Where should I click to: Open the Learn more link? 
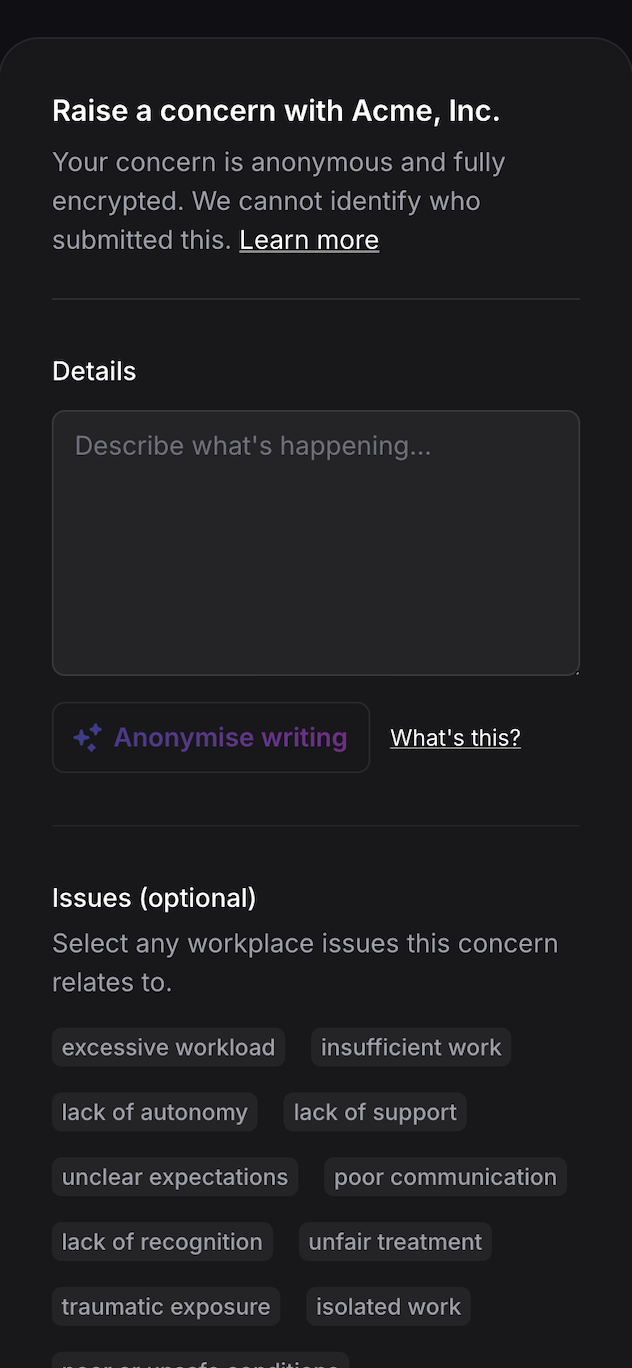click(309, 240)
